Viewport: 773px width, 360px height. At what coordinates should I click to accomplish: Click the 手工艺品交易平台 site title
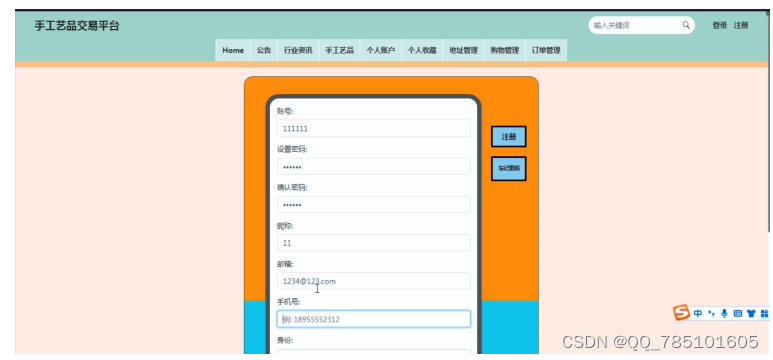pyautogui.click(x=77, y=26)
